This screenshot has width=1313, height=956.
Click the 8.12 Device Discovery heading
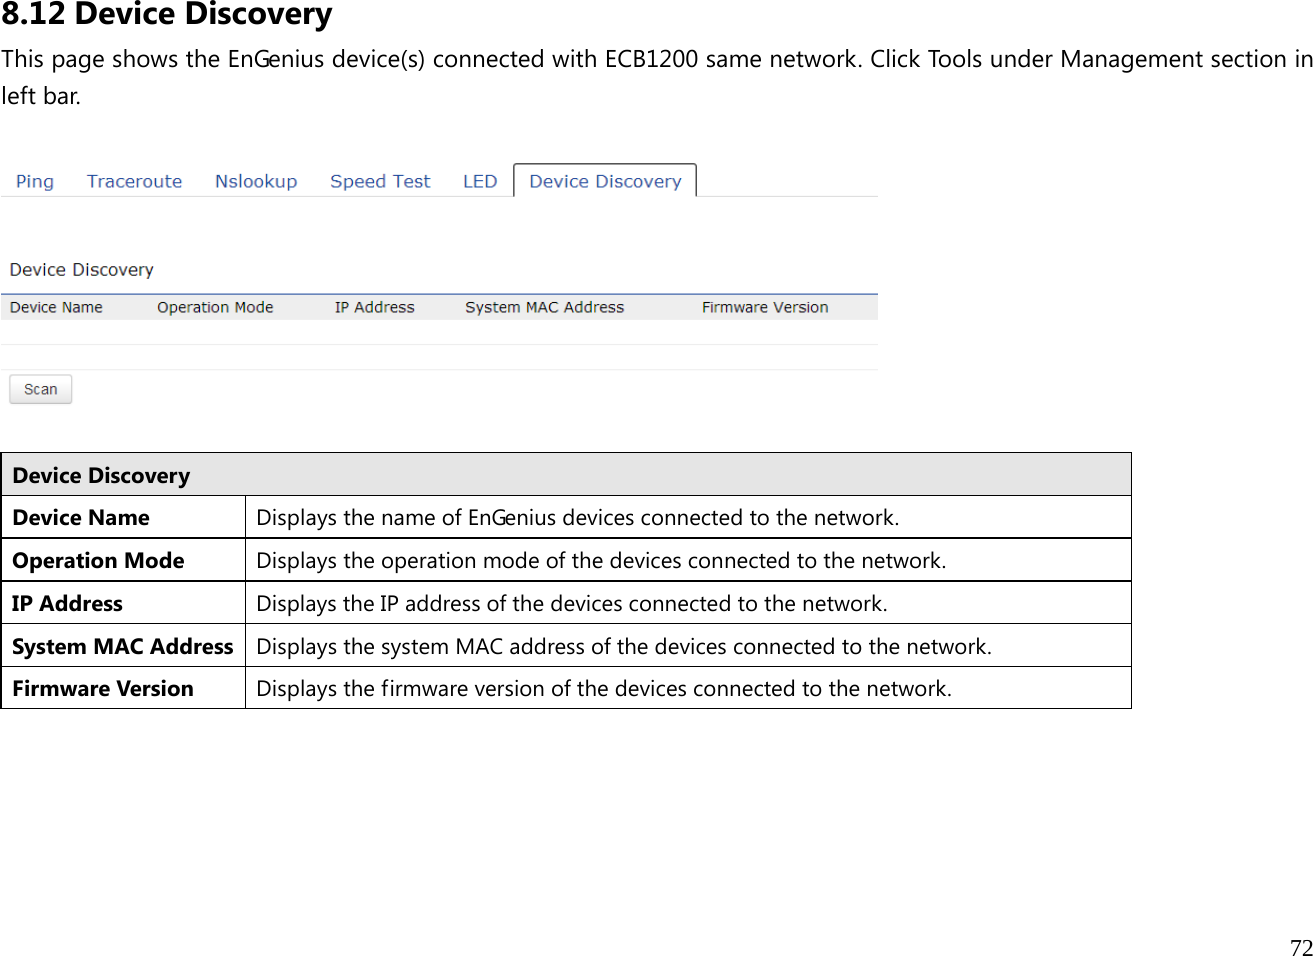(x=167, y=14)
